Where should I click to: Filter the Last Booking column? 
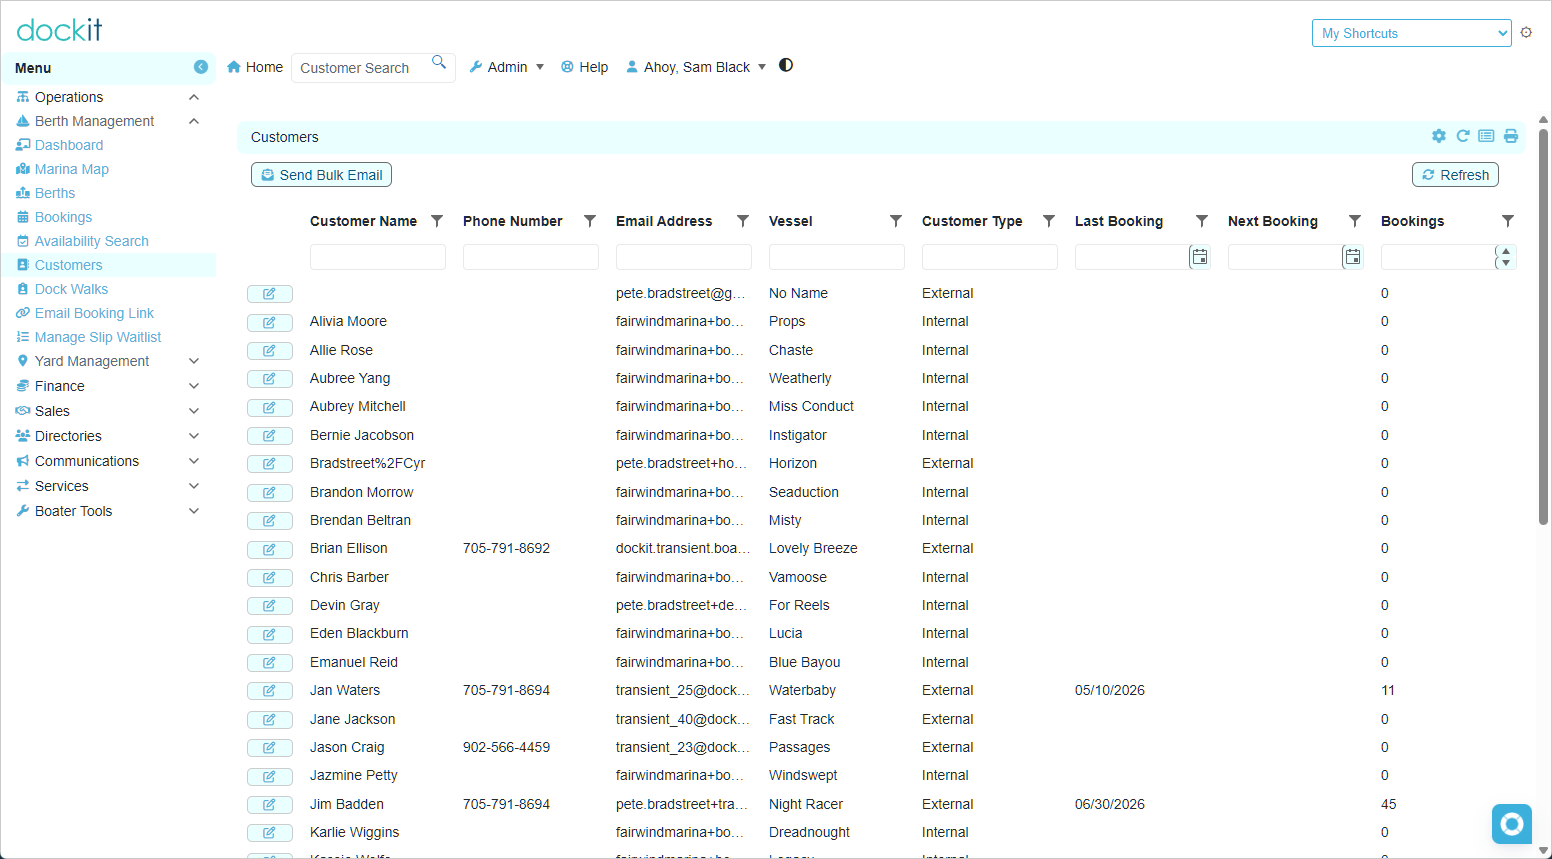click(1202, 221)
